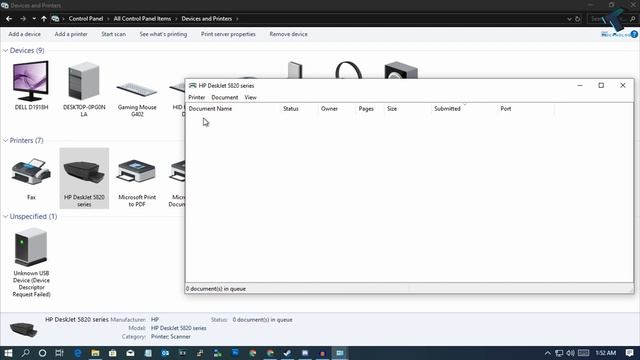Screen dimensions: 640x360
Task: Click See what's printing
Action: click(163, 34)
